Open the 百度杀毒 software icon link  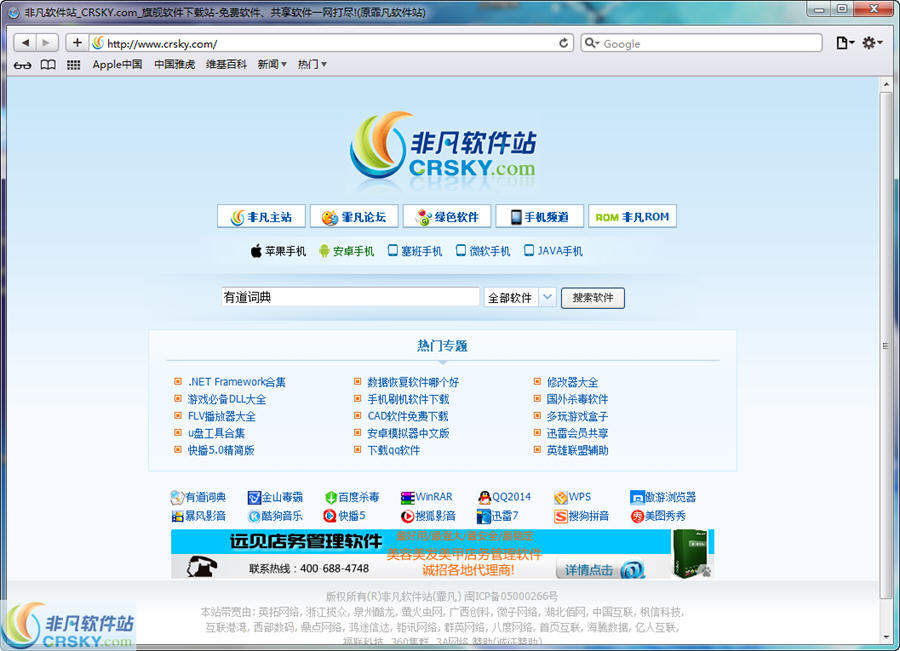tap(351, 497)
